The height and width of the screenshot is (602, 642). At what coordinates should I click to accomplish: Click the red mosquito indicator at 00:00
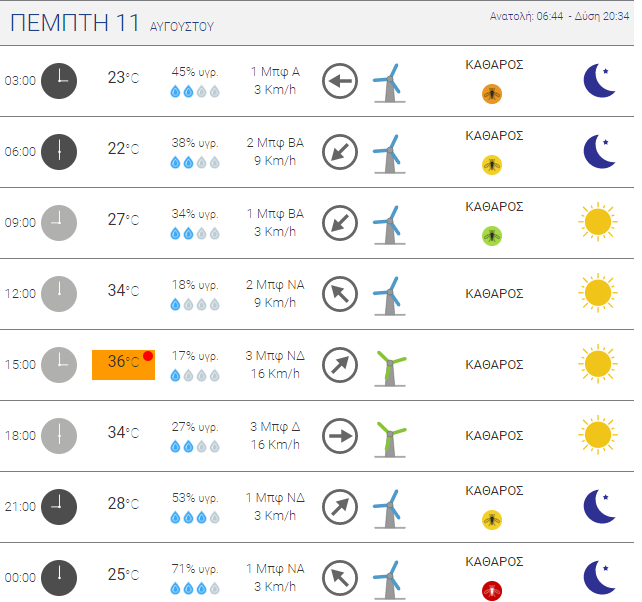point(492,591)
